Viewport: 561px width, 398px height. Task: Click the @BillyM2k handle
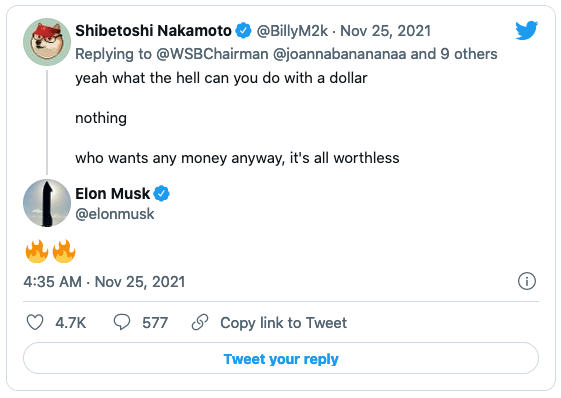click(x=292, y=31)
